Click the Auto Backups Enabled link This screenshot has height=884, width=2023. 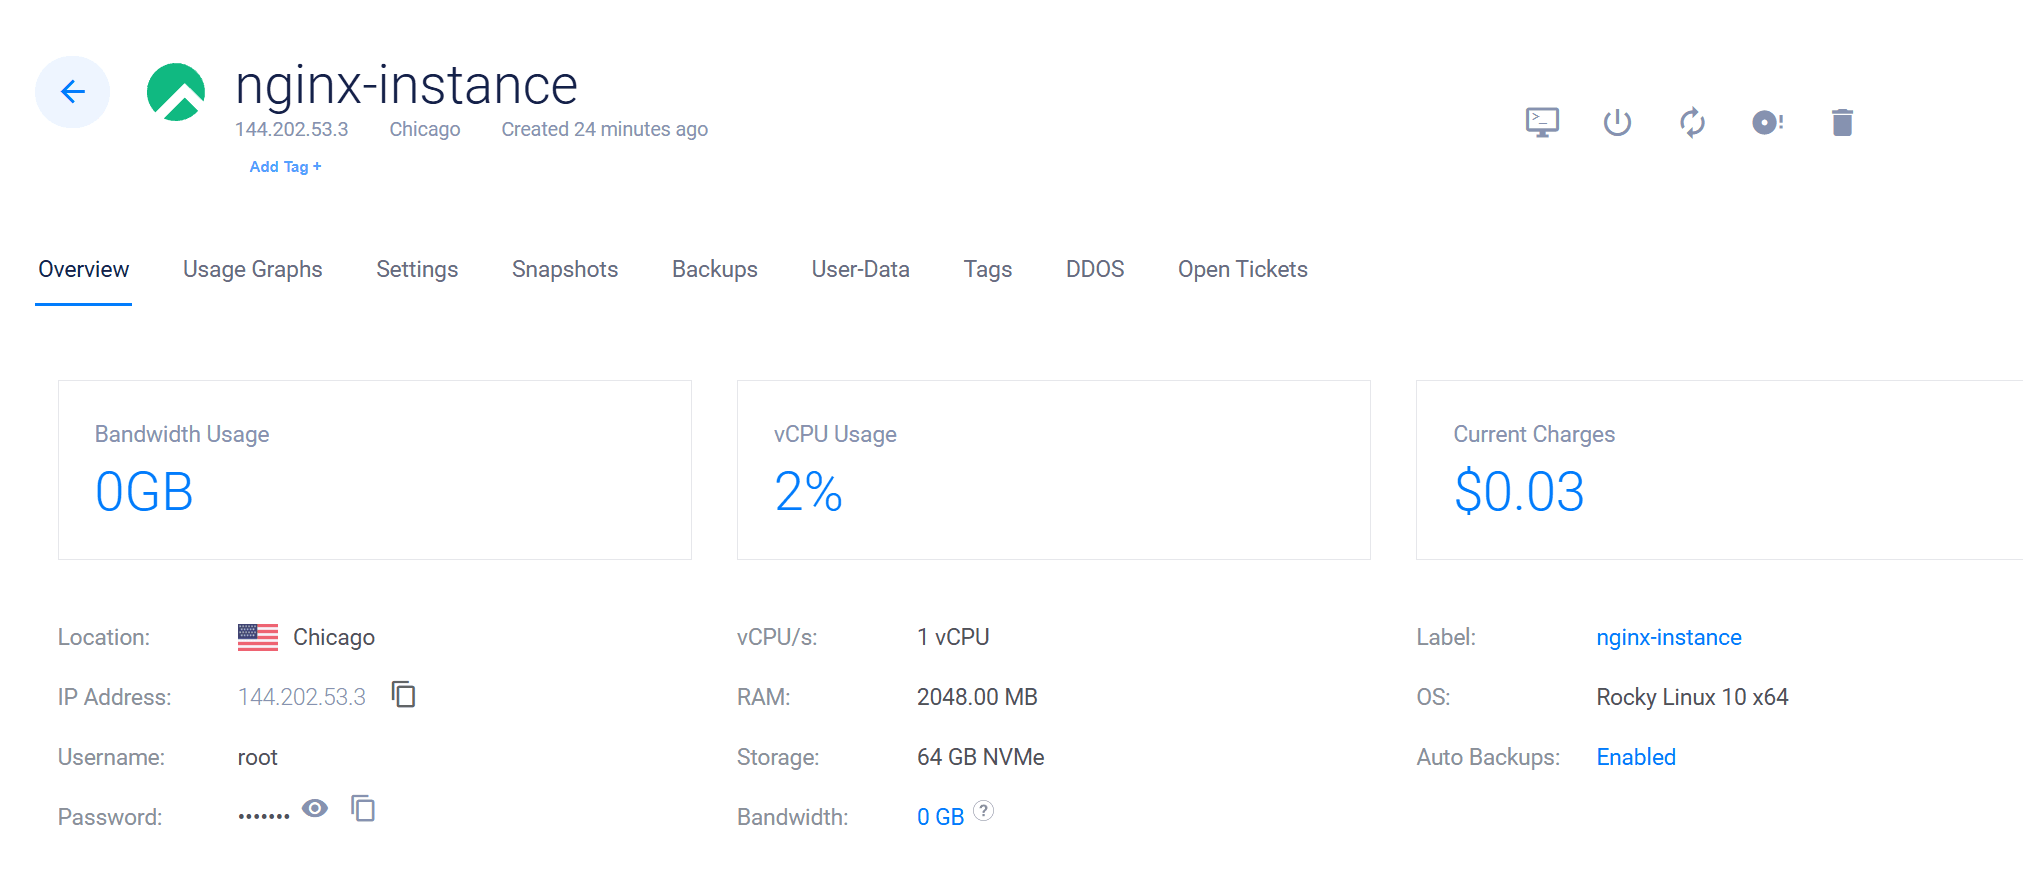point(1636,757)
